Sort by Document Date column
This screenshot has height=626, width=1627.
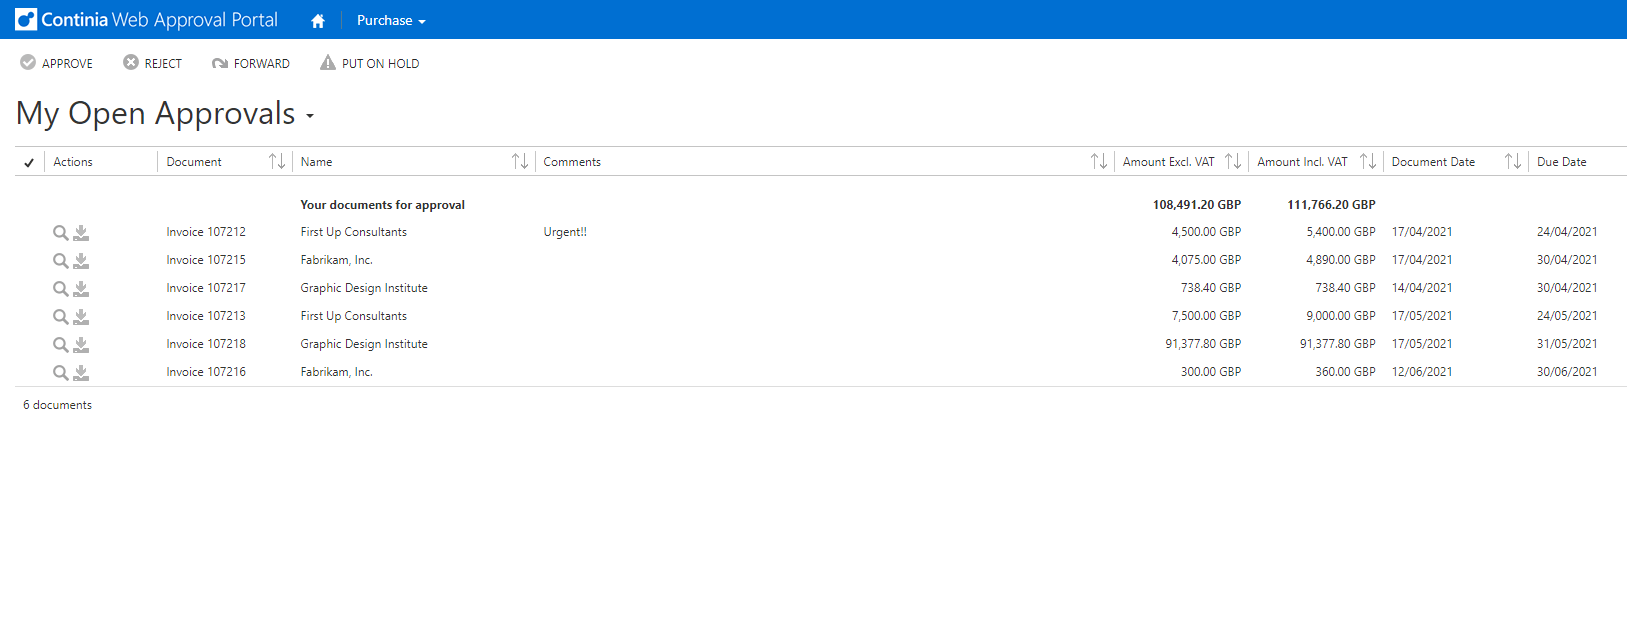[1513, 161]
